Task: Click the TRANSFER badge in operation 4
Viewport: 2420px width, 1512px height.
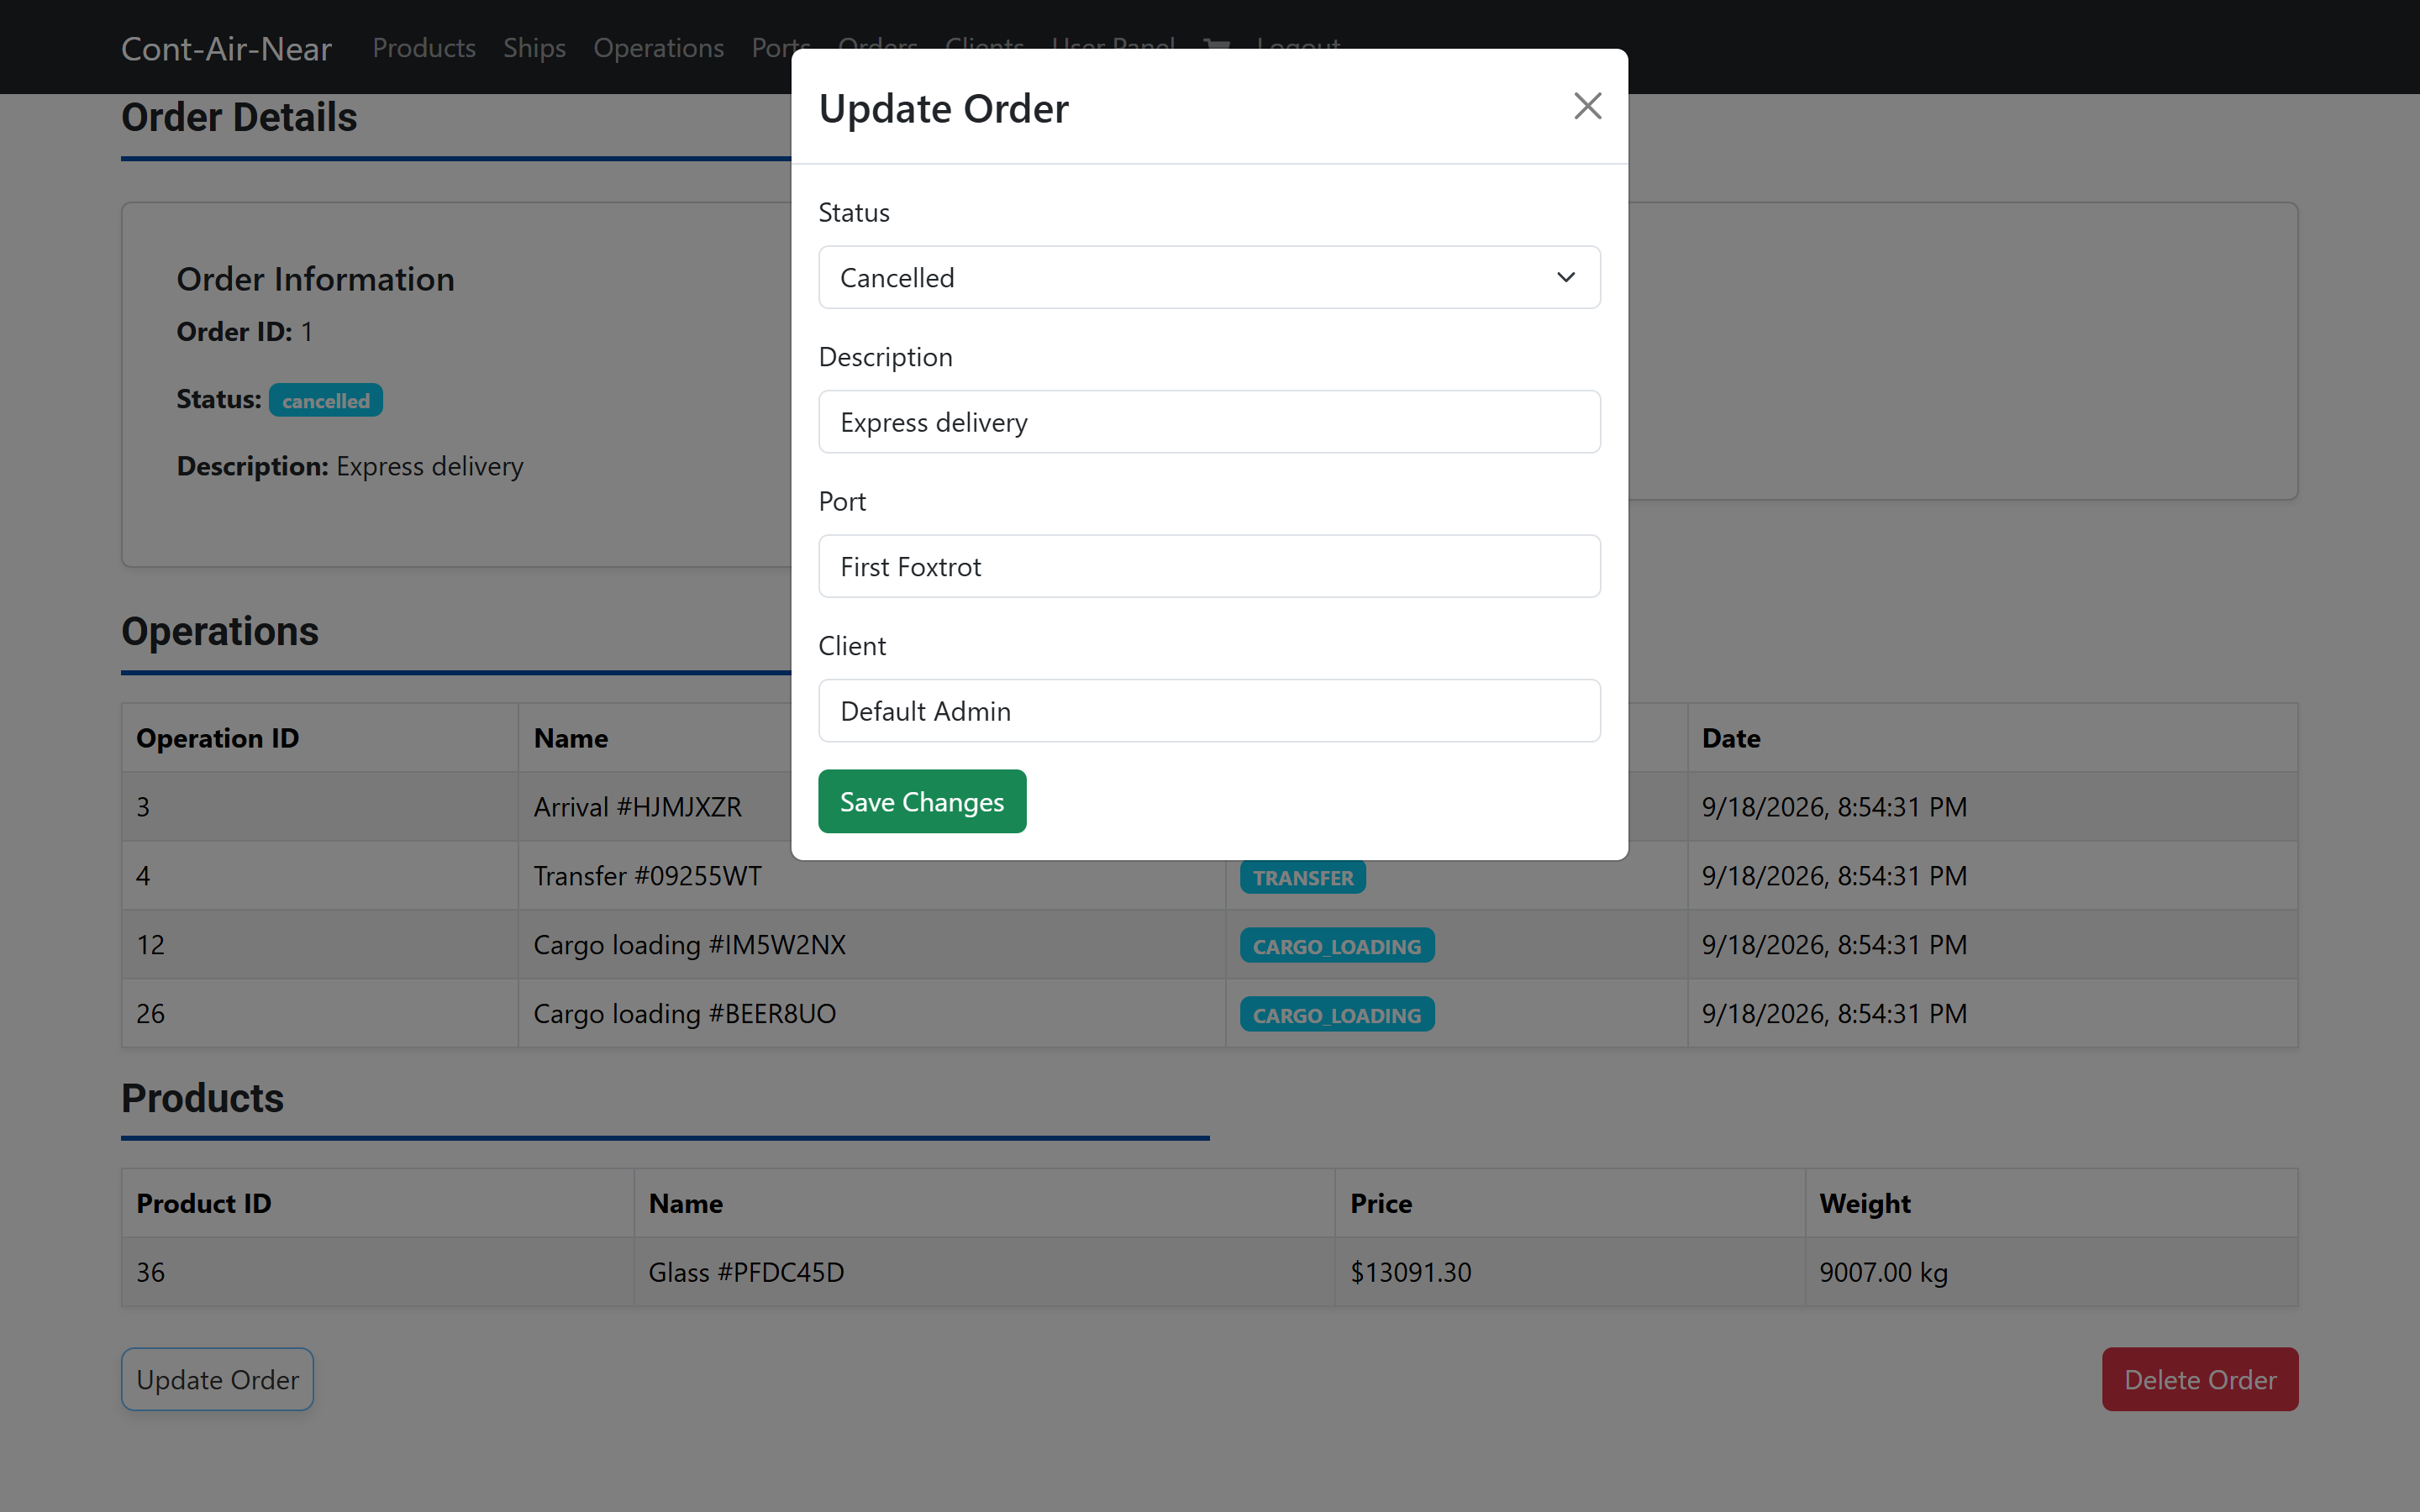Action: [x=1303, y=877]
